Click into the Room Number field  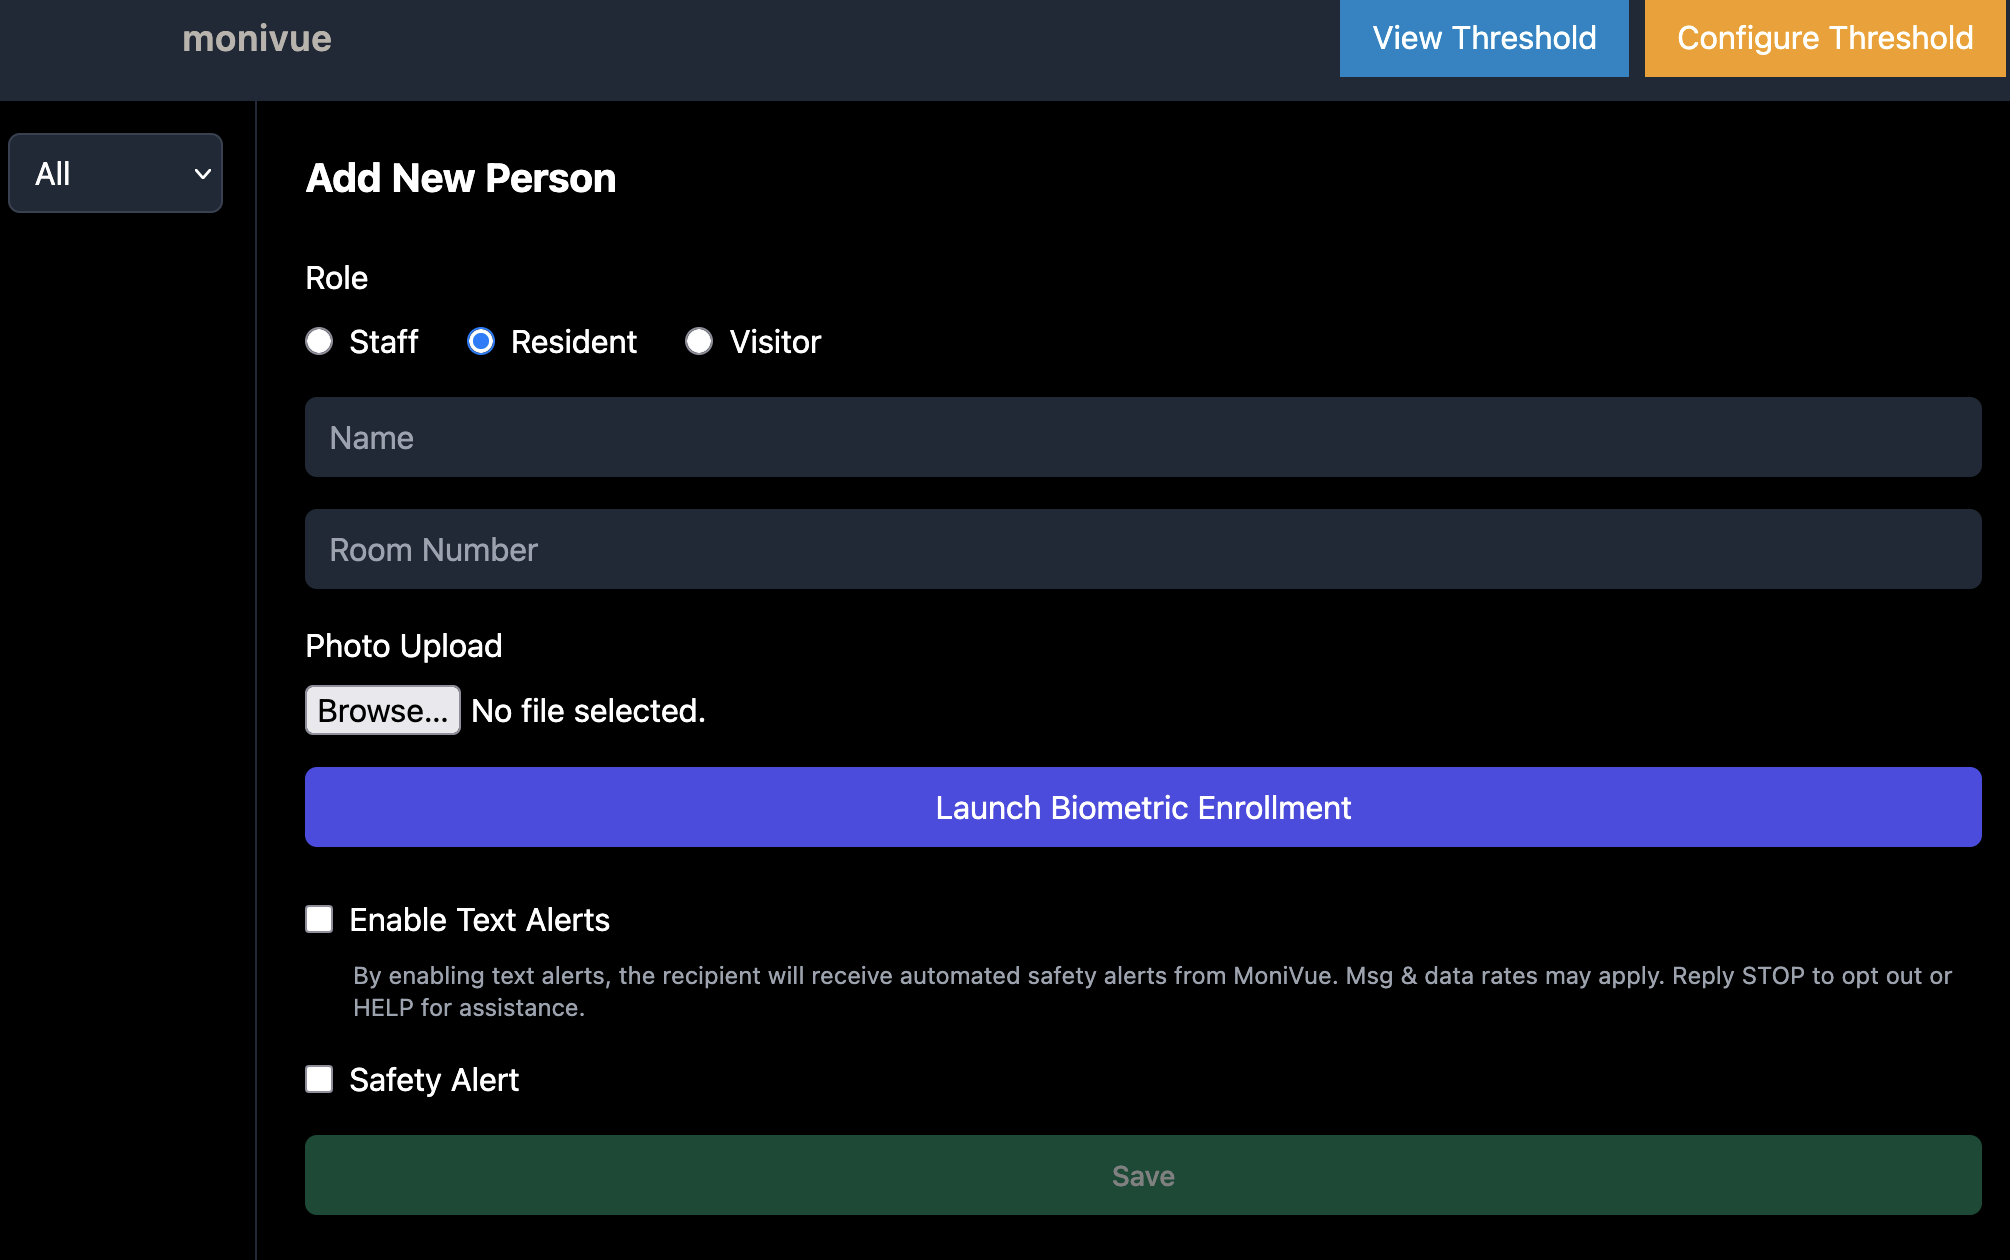tap(1142, 549)
